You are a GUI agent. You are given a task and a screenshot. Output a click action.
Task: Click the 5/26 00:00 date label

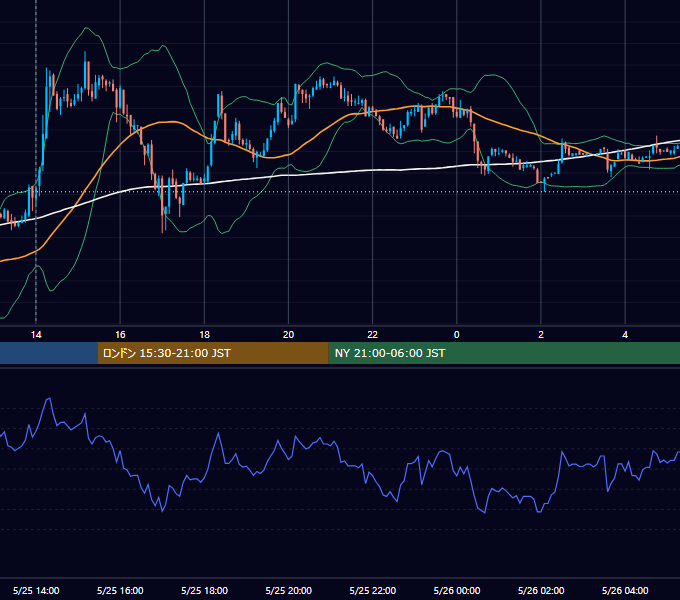457,590
